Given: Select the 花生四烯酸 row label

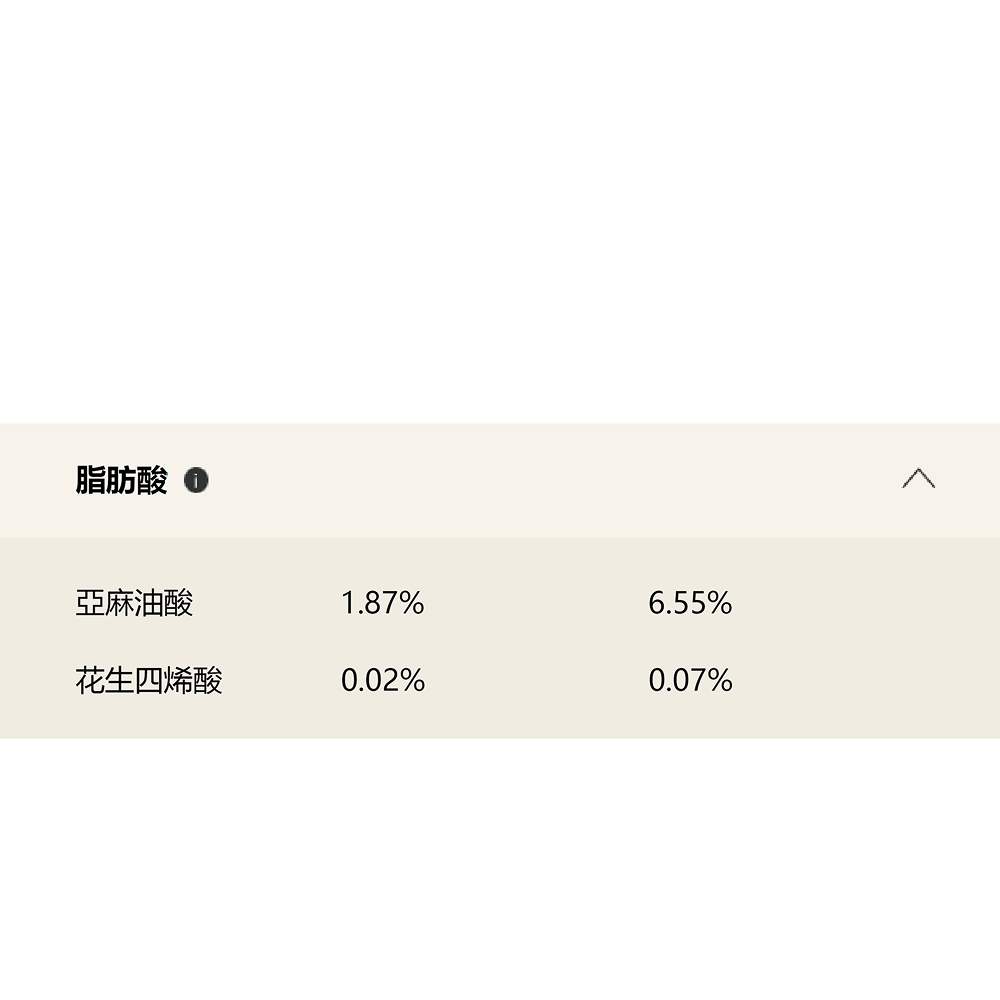Looking at the screenshot, I should (x=149, y=681).
